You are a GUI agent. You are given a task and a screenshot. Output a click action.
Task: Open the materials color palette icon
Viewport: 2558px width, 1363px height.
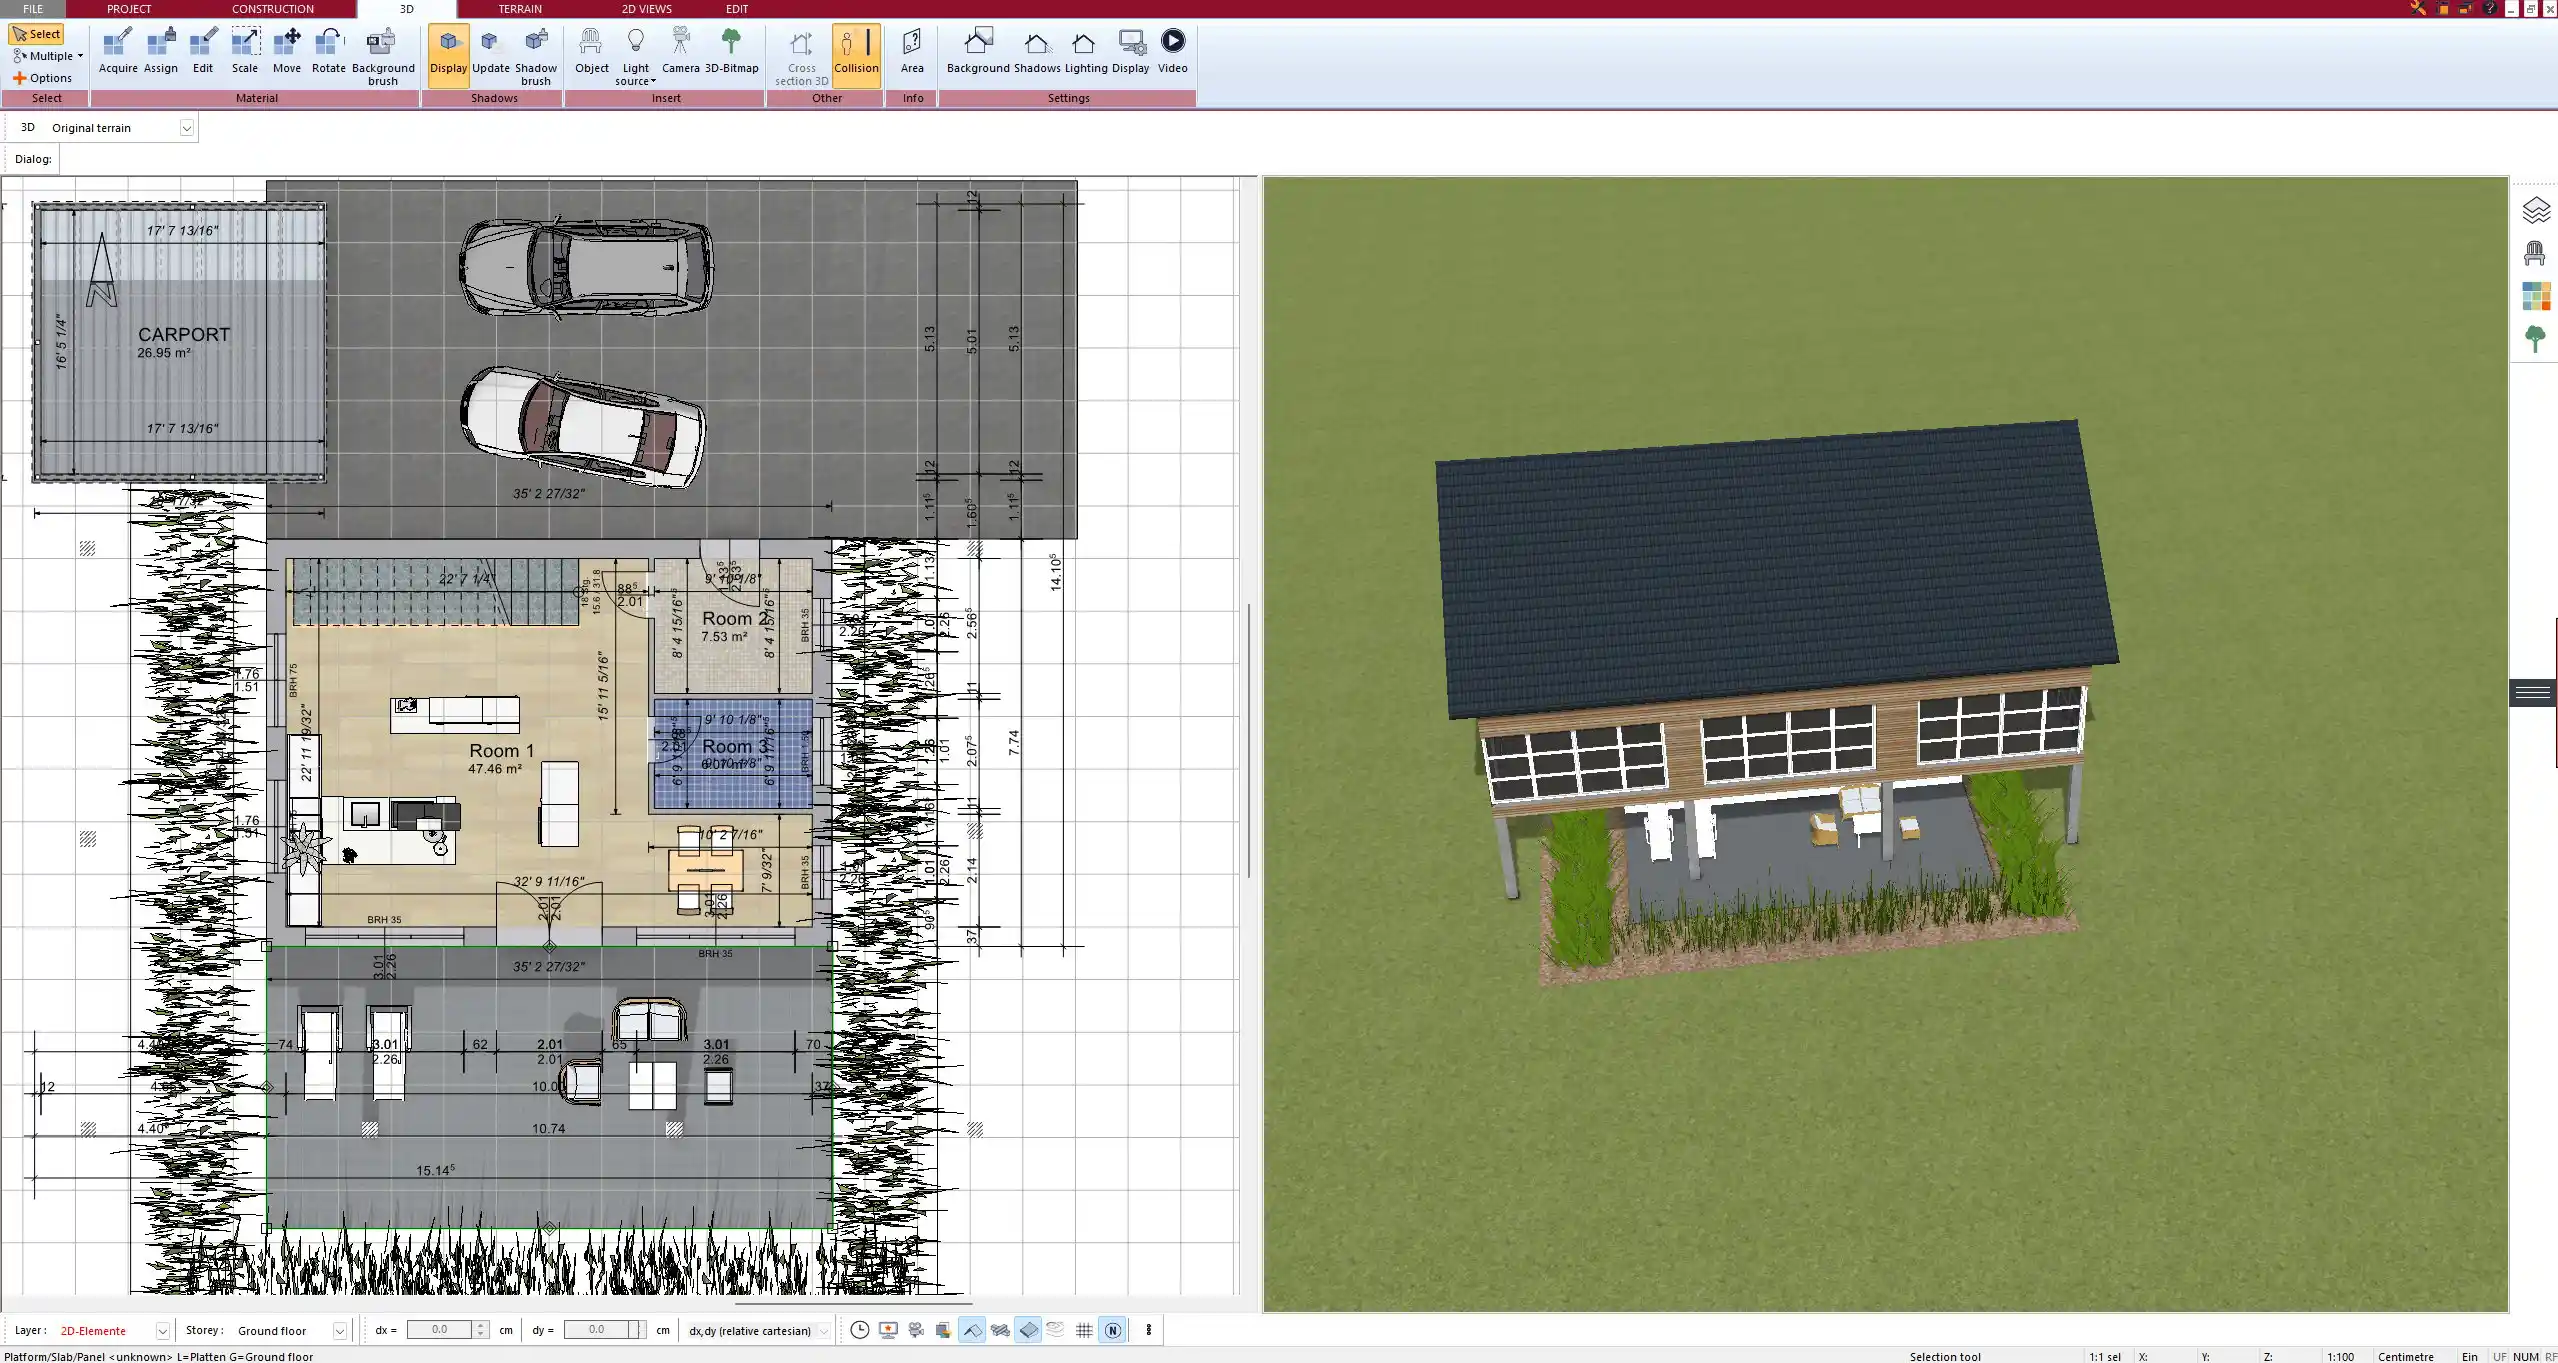(2535, 296)
